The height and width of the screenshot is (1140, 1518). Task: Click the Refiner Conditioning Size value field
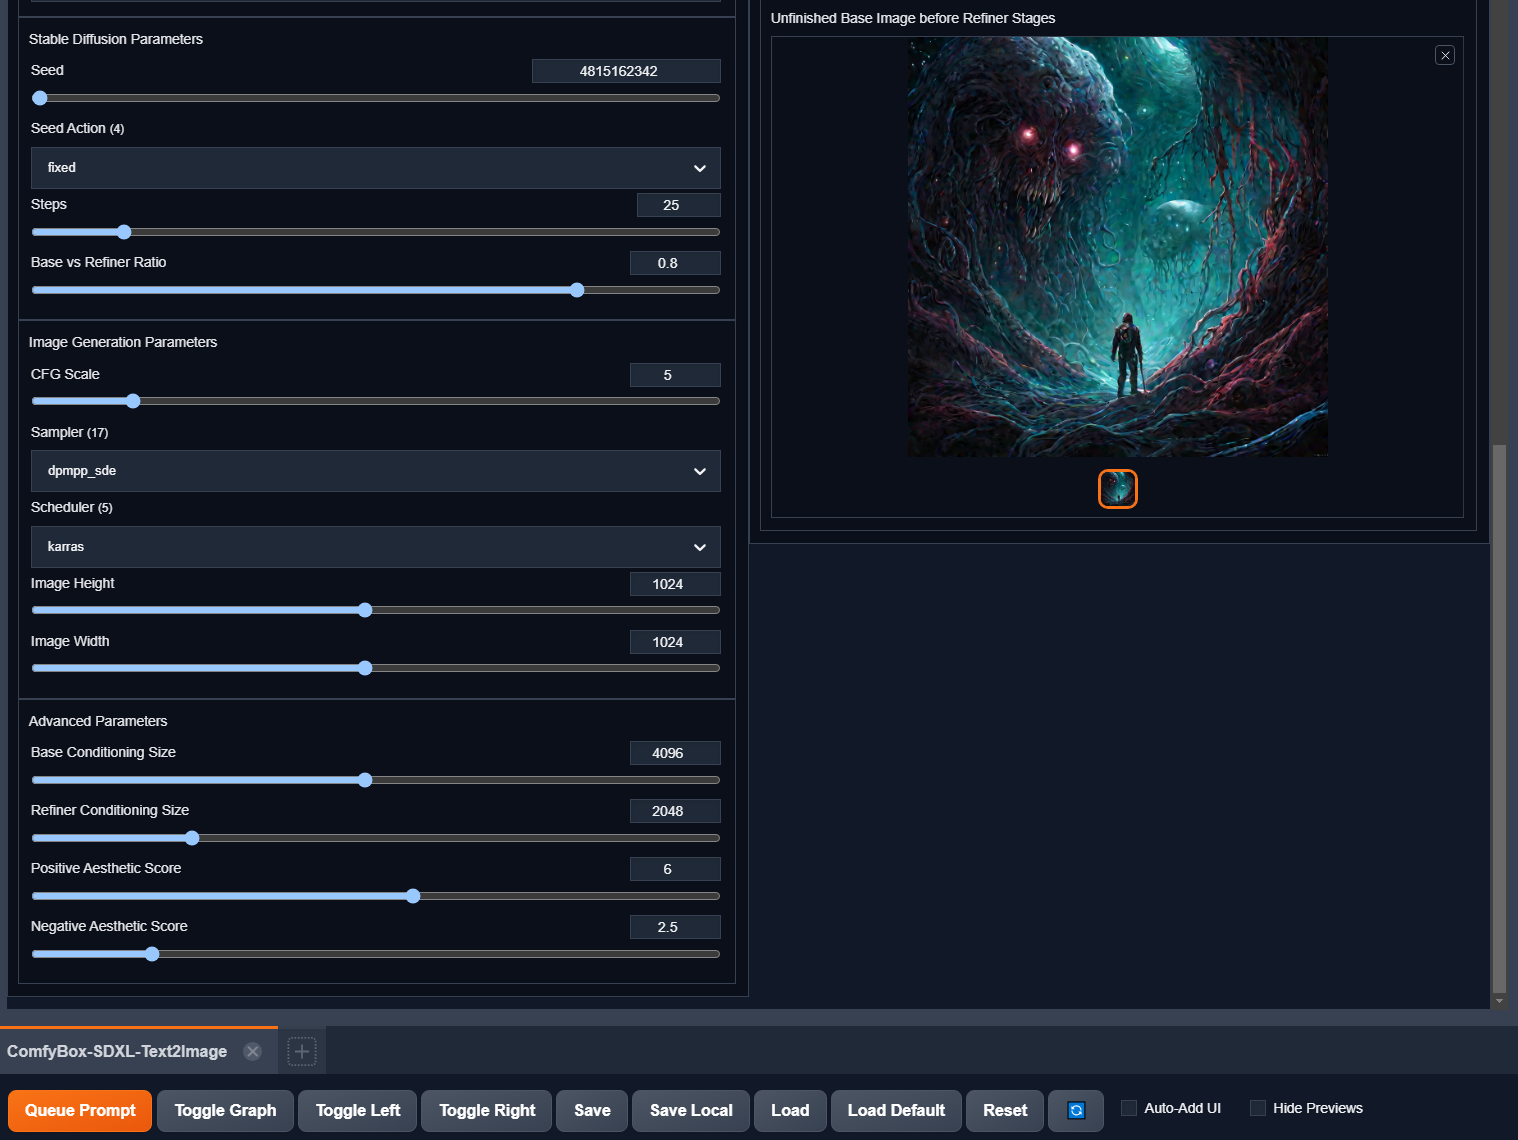click(x=675, y=811)
